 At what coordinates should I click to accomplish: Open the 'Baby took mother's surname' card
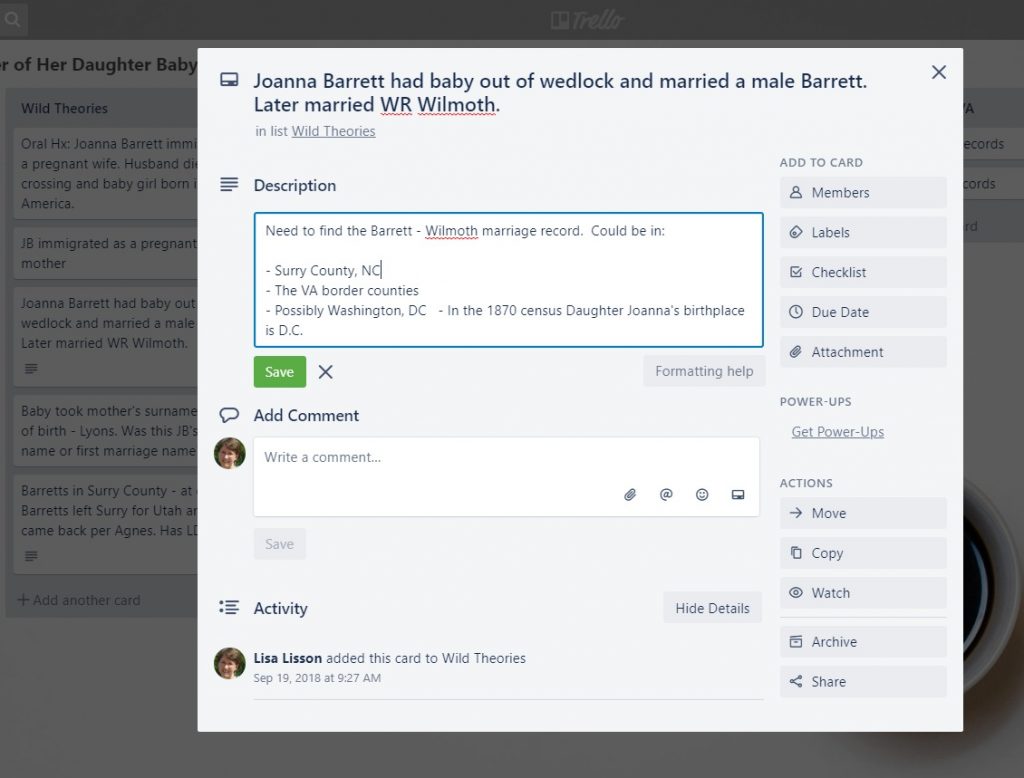click(106, 431)
